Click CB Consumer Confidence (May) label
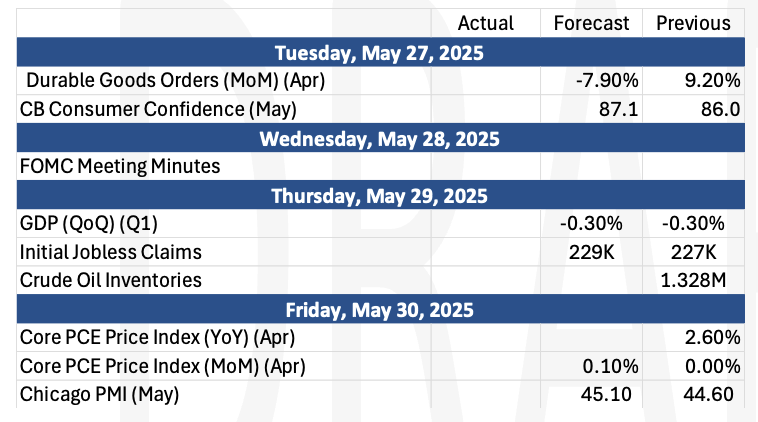 pos(158,109)
